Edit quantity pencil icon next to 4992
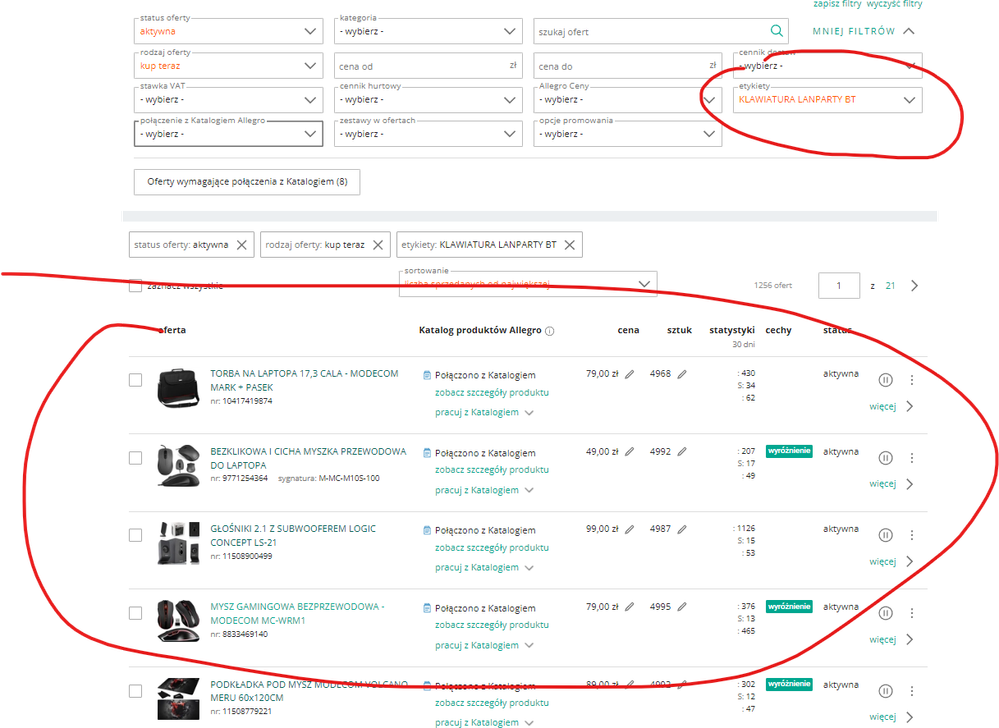Image resolution: width=999 pixels, height=728 pixels. [x=682, y=452]
